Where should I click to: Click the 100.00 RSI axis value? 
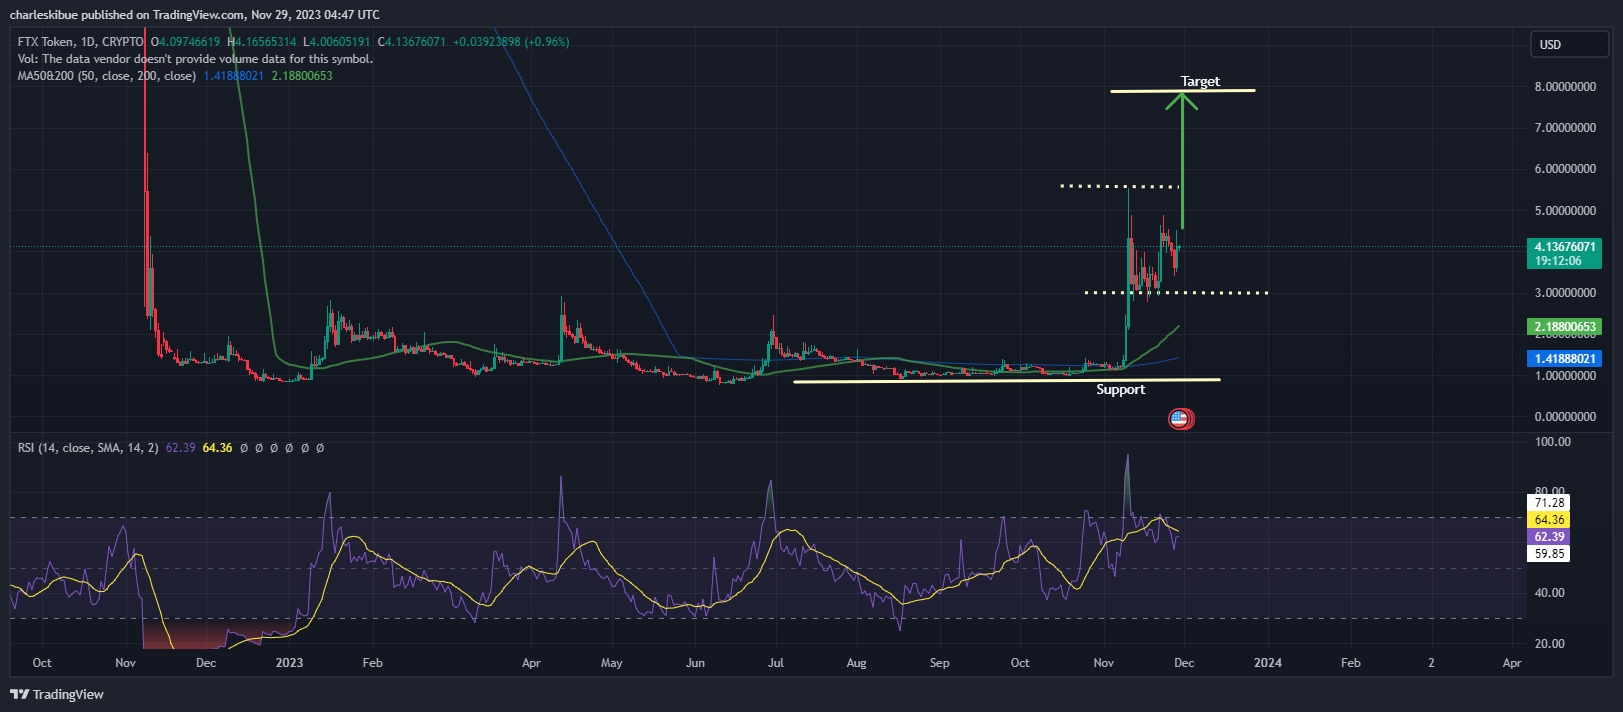coord(1552,442)
